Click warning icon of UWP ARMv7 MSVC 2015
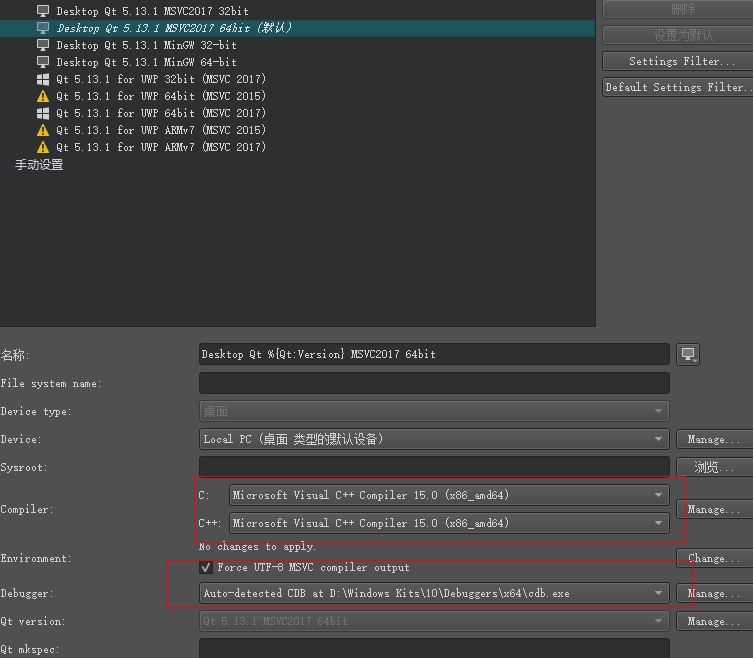Screen dimensions: 753x658 pyautogui.click(x=43, y=130)
